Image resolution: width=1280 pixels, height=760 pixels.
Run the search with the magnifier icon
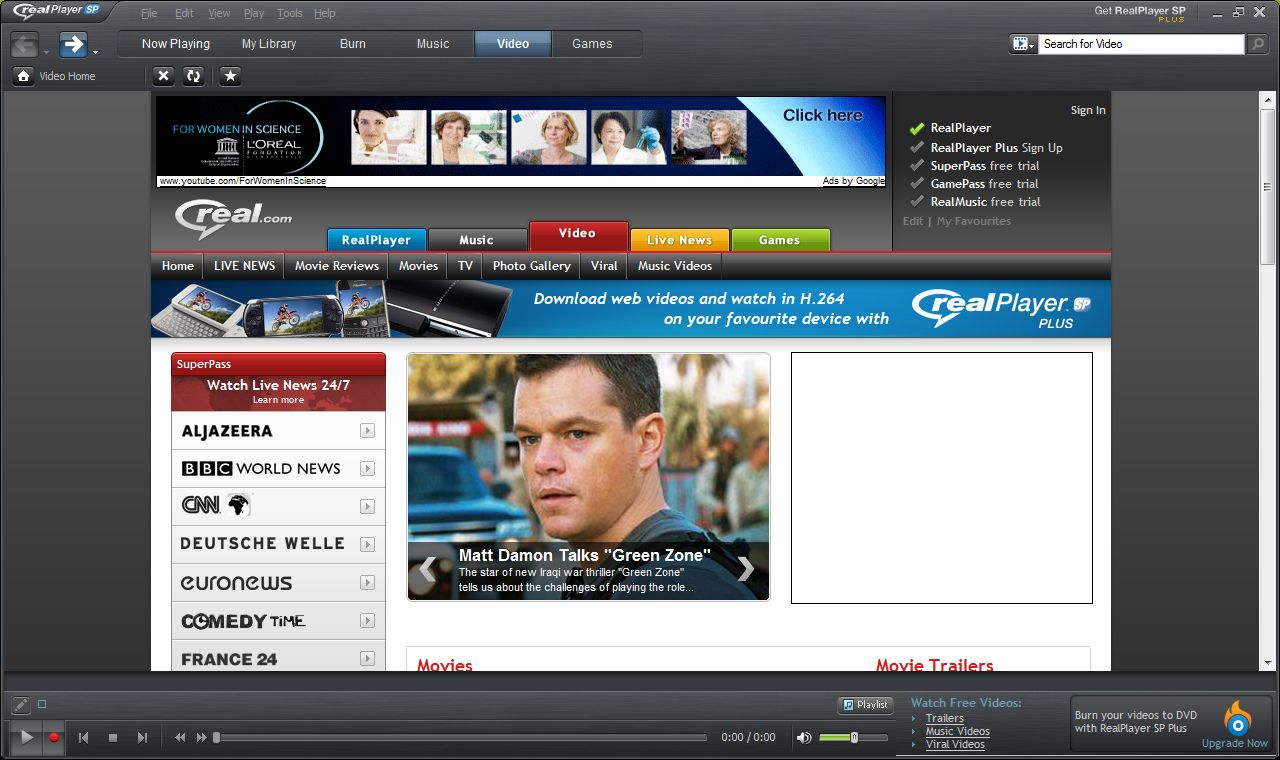[x=1258, y=44]
